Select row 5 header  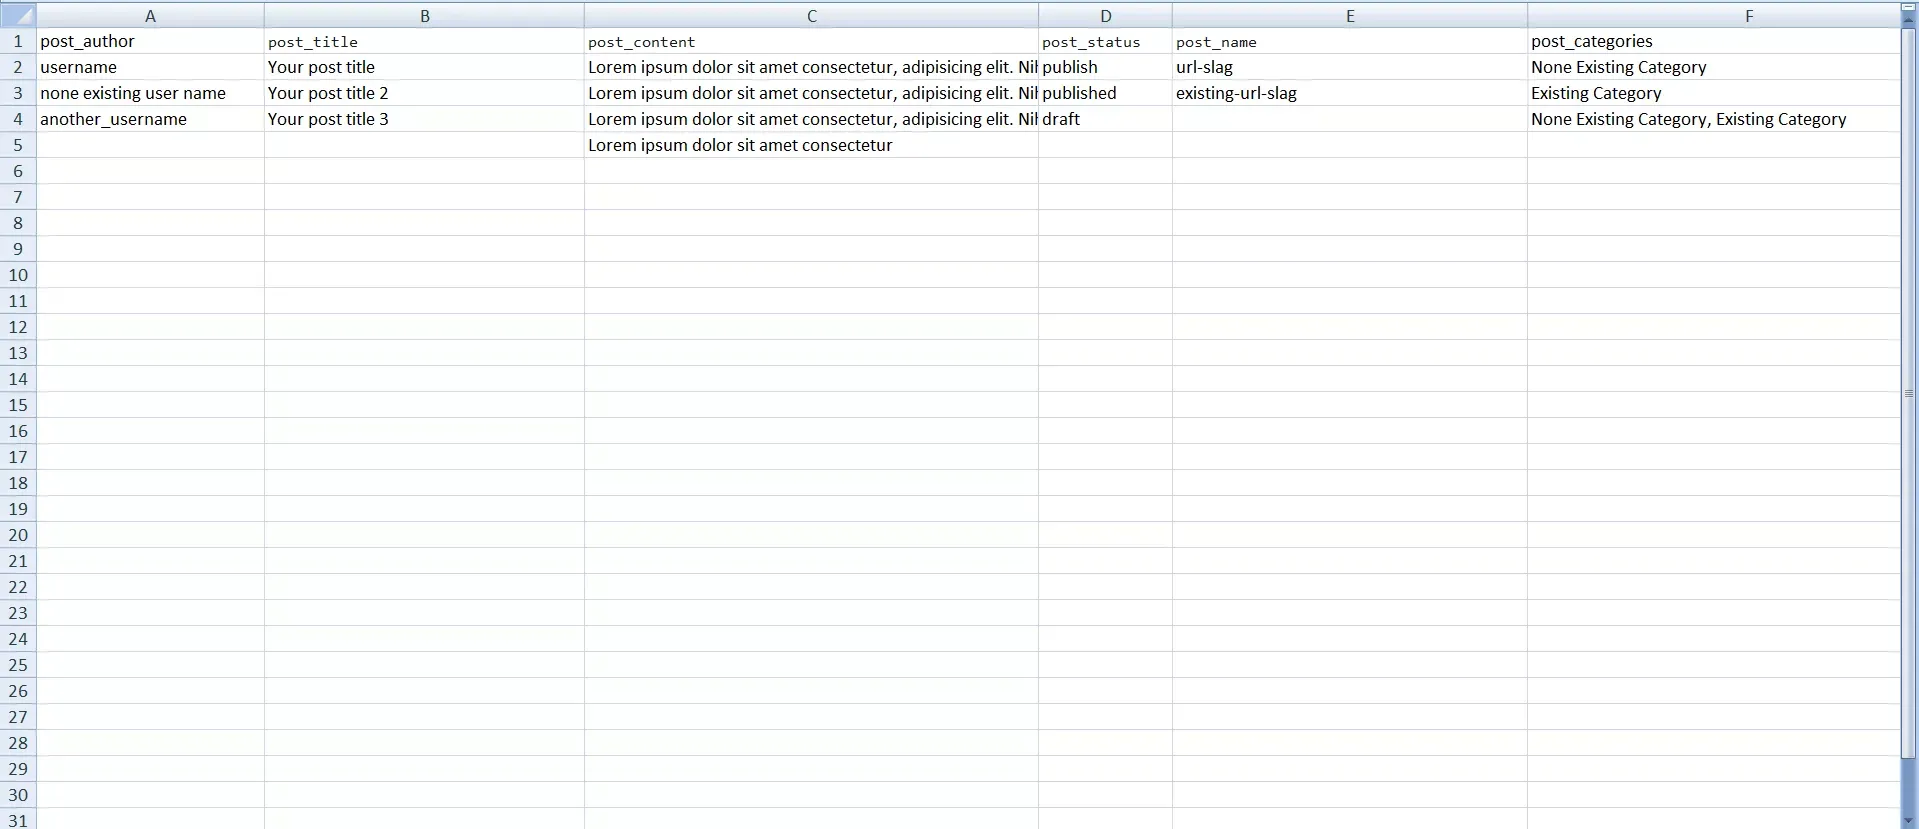18,145
